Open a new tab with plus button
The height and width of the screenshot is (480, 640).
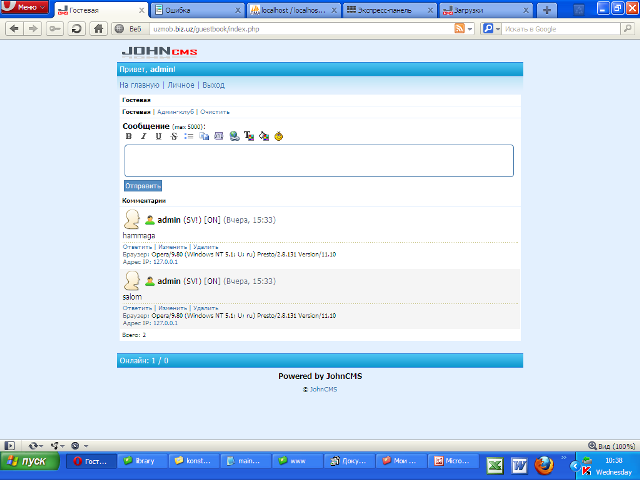[x=547, y=10]
